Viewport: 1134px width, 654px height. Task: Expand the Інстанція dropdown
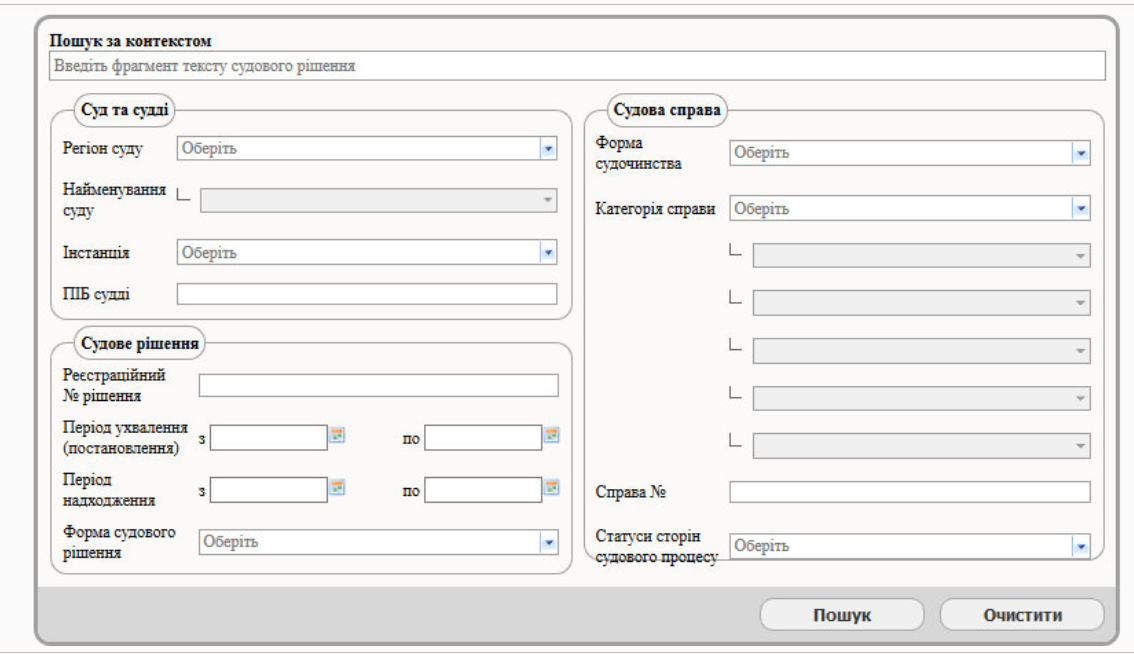(x=548, y=253)
